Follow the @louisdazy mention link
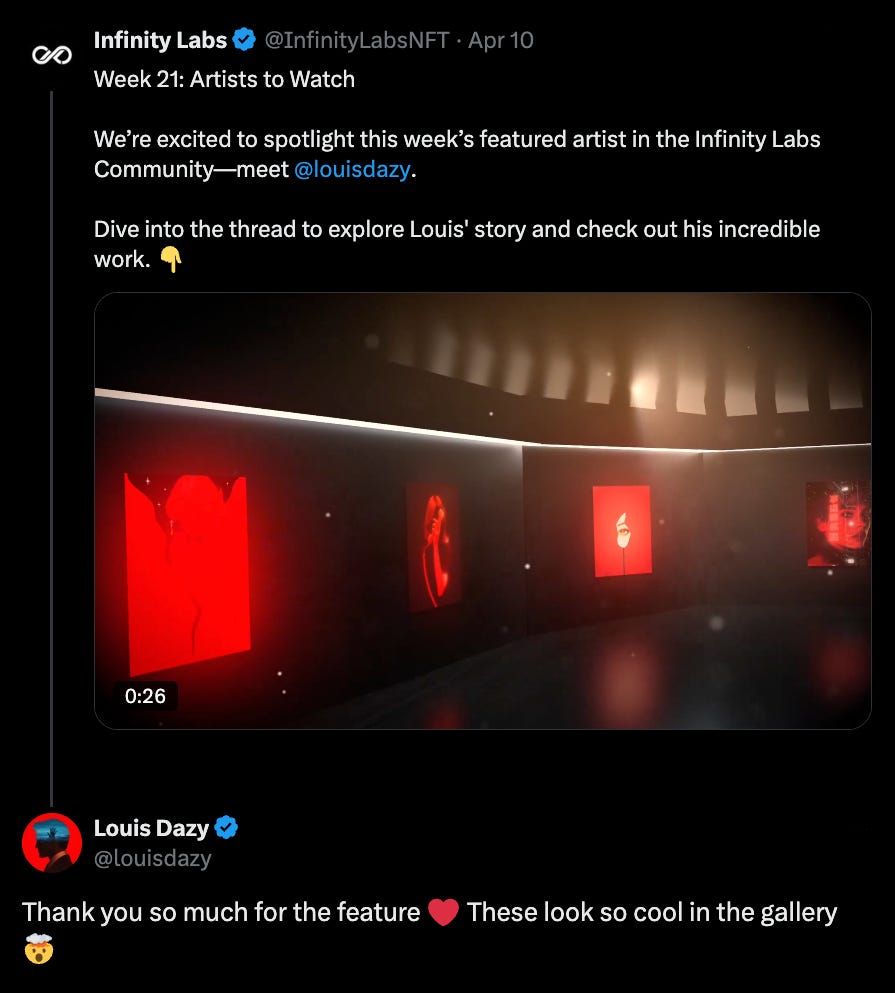This screenshot has width=895, height=993. tap(352, 170)
